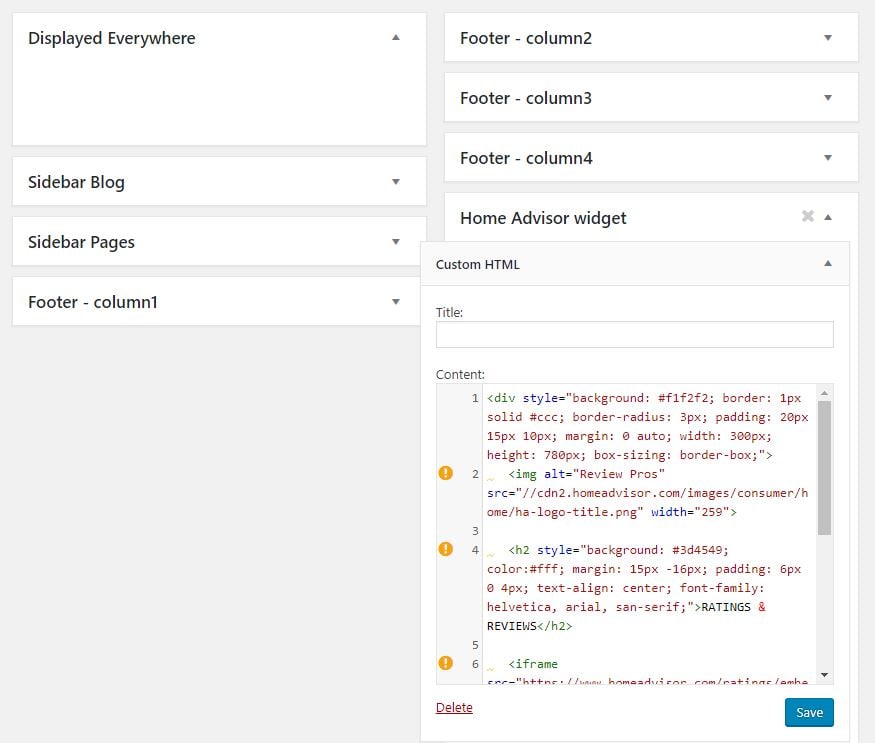Viewport: 875px width, 743px height.
Task: Click the '<h2 style=' tag in code
Action: (x=544, y=550)
